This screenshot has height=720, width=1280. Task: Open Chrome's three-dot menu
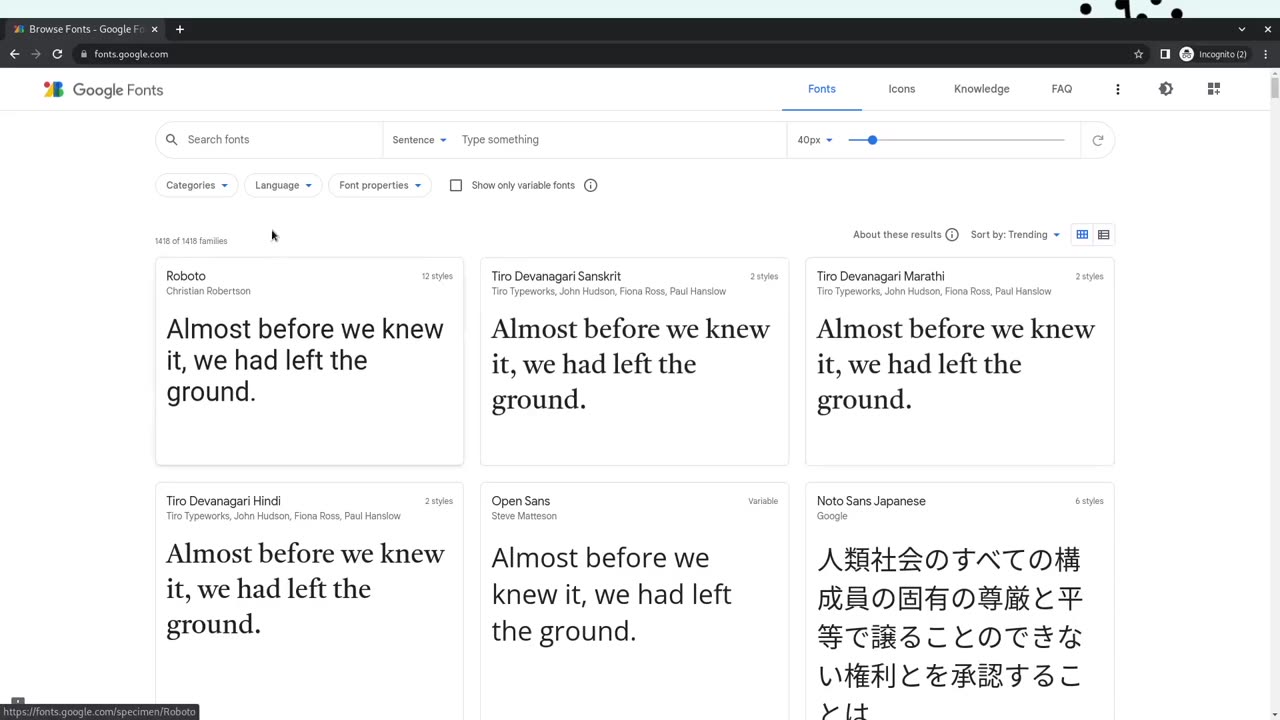click(x=1266, y=54)
